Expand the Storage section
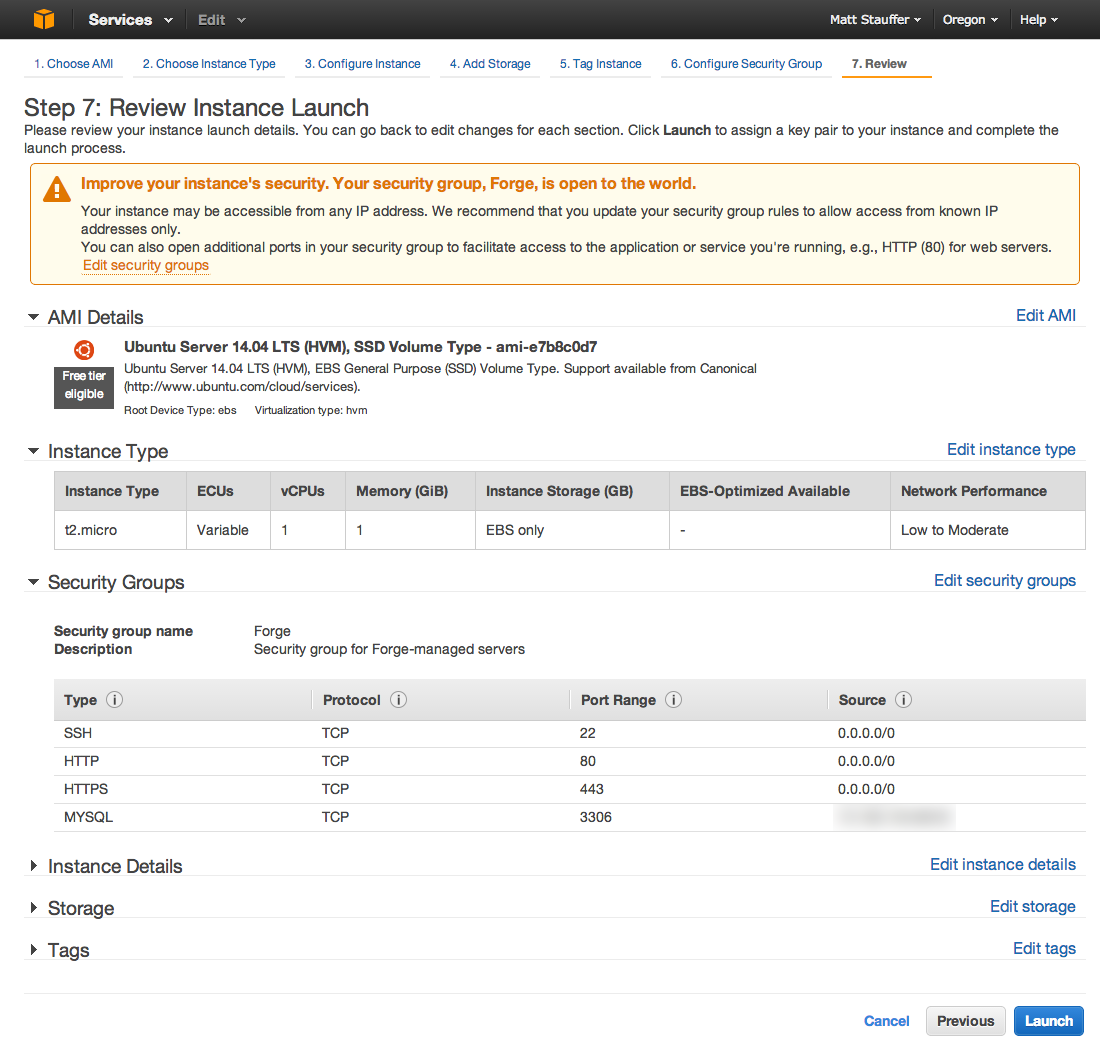 point(33,908)
